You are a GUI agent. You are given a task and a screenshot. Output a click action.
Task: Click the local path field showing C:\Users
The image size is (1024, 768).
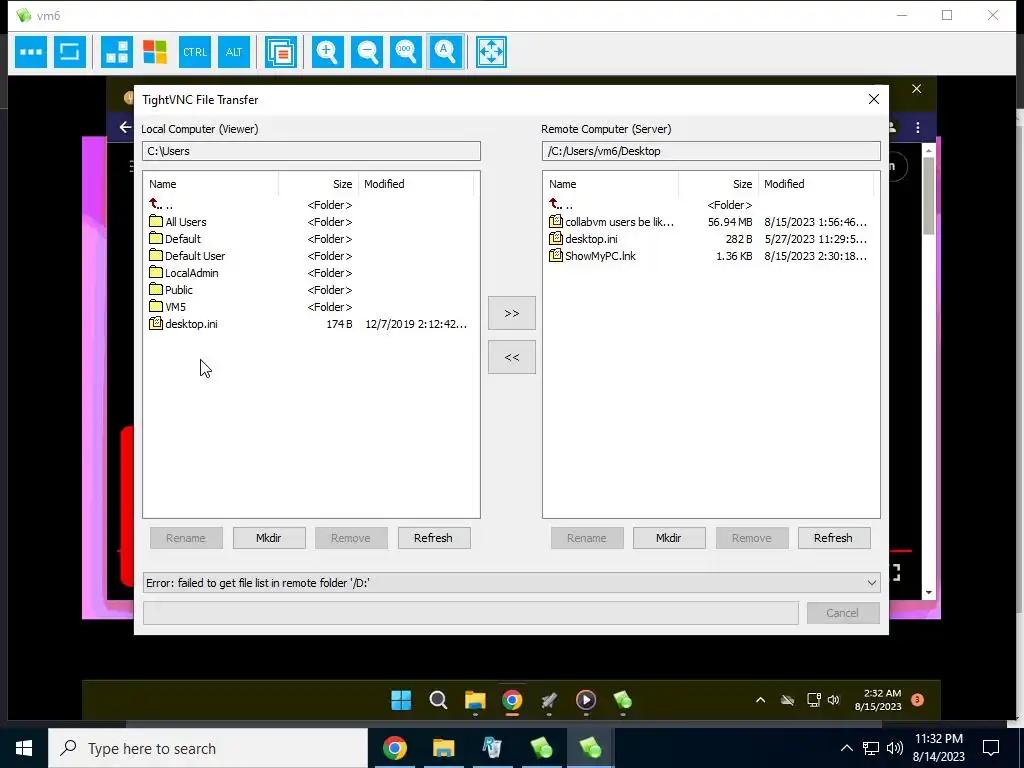click(312, 151)
